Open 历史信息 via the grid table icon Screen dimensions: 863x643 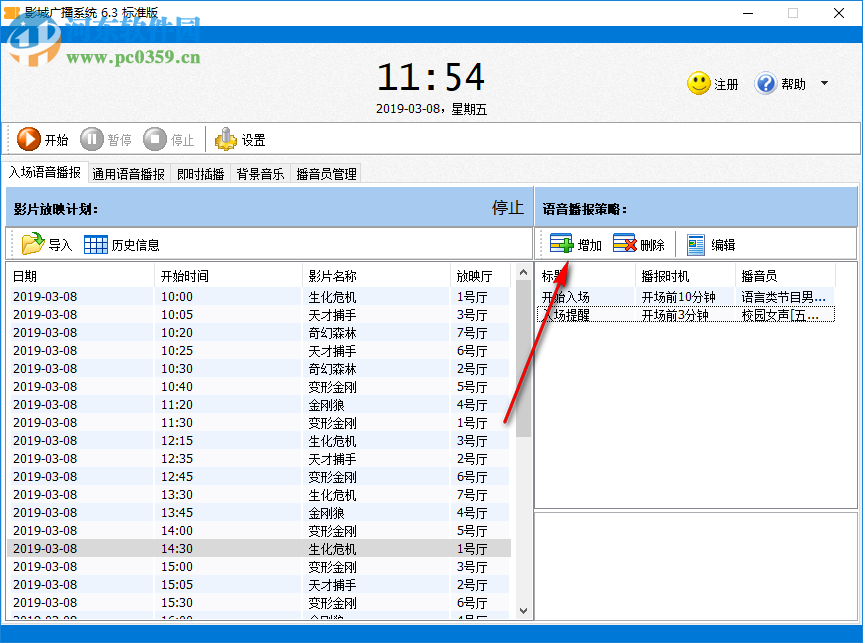tap(94, 243)
